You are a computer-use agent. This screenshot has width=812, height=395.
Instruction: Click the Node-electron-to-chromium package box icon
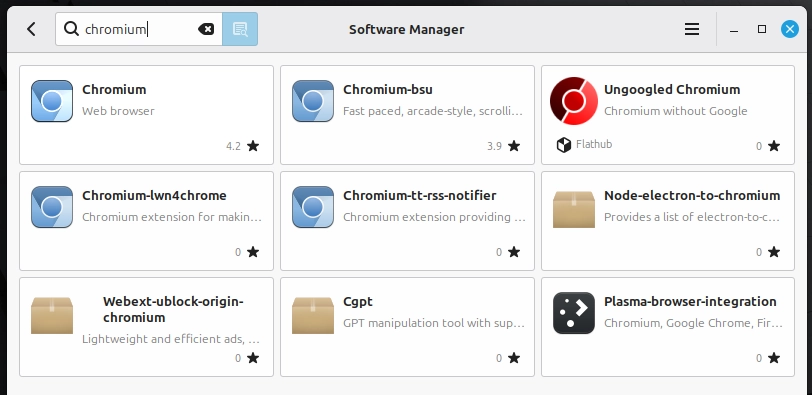tap(574, 209)
